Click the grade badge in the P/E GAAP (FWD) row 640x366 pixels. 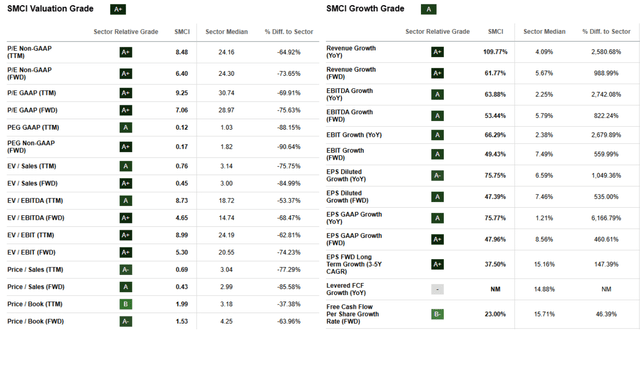pyautogui.click(x=126, y=110)
